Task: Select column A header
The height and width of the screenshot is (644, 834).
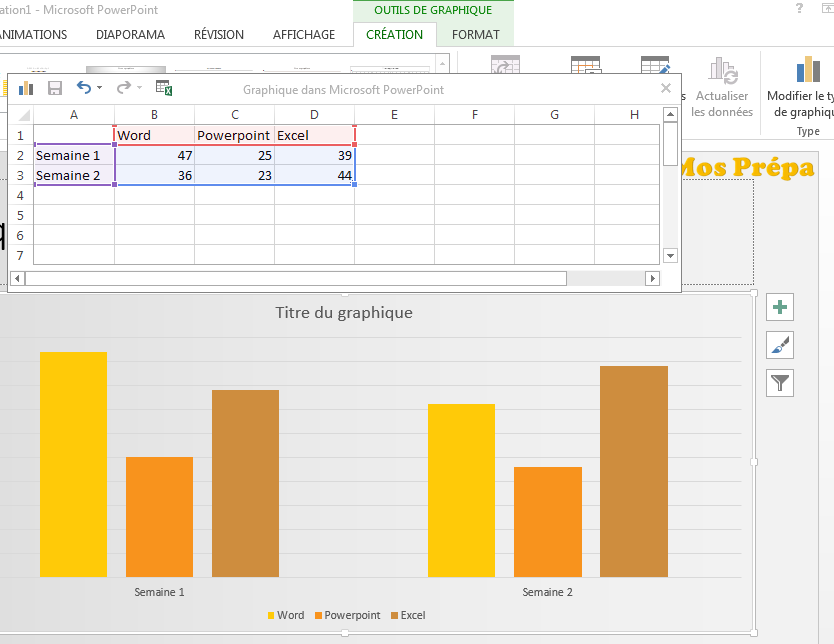Action: (x=74, y=115)
